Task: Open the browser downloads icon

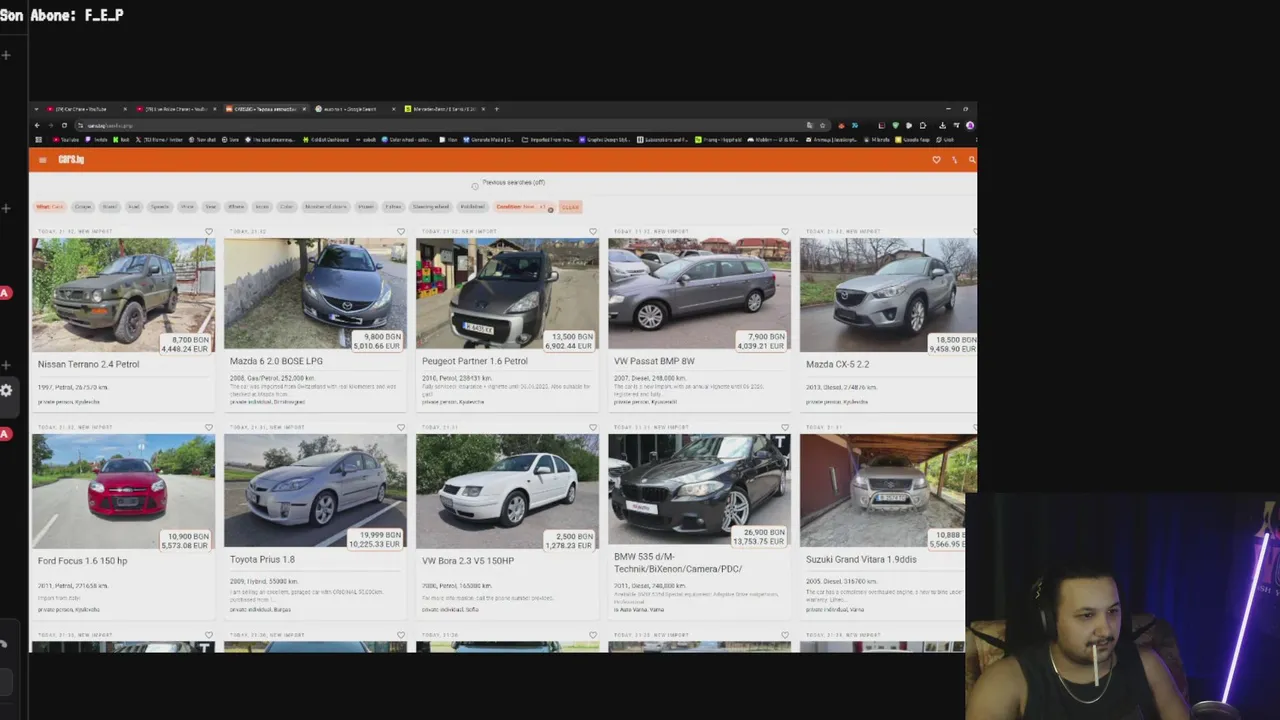Action: (x=942, y=126)
